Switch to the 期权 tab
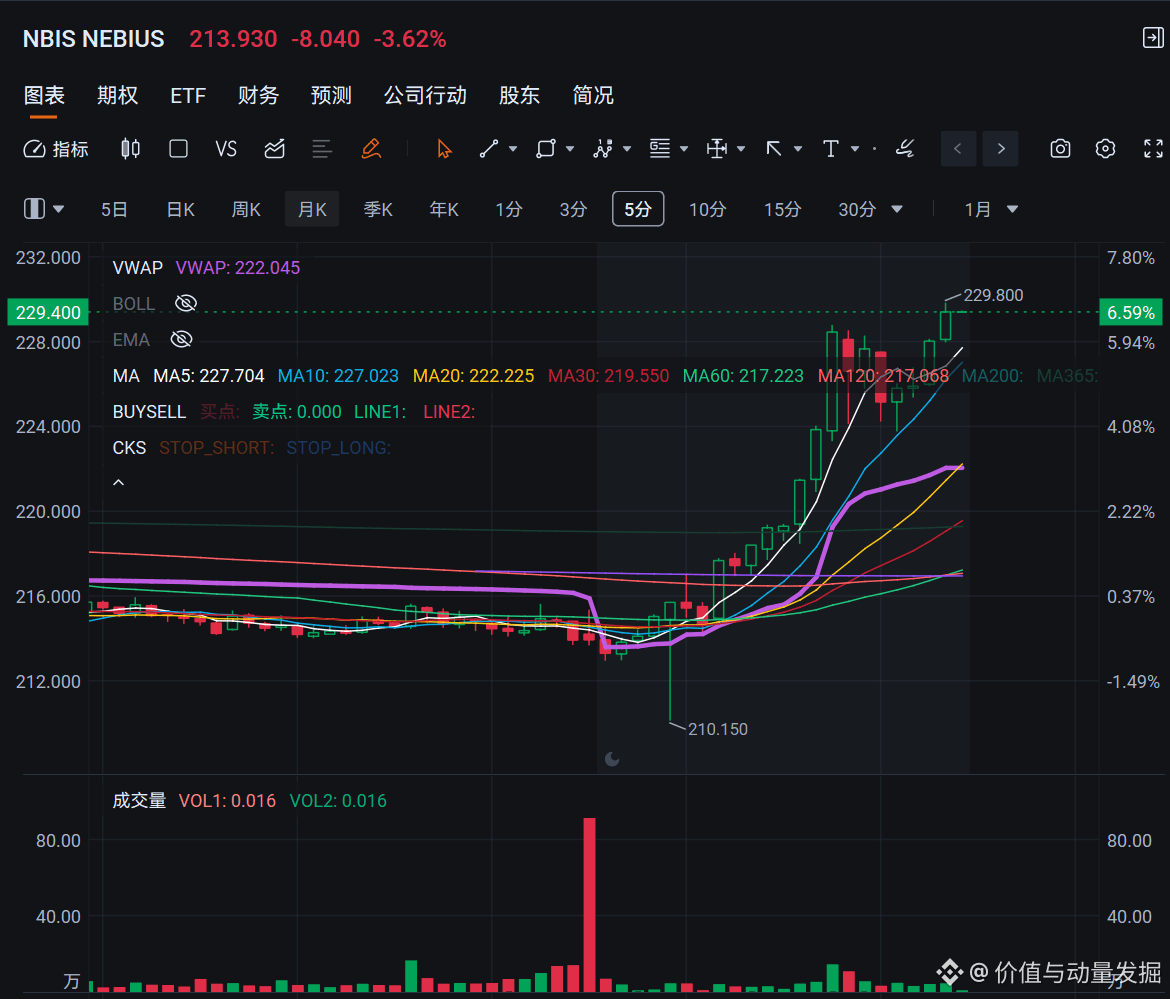The height and width of the screenshot is (999, 1170). (117, 95)
